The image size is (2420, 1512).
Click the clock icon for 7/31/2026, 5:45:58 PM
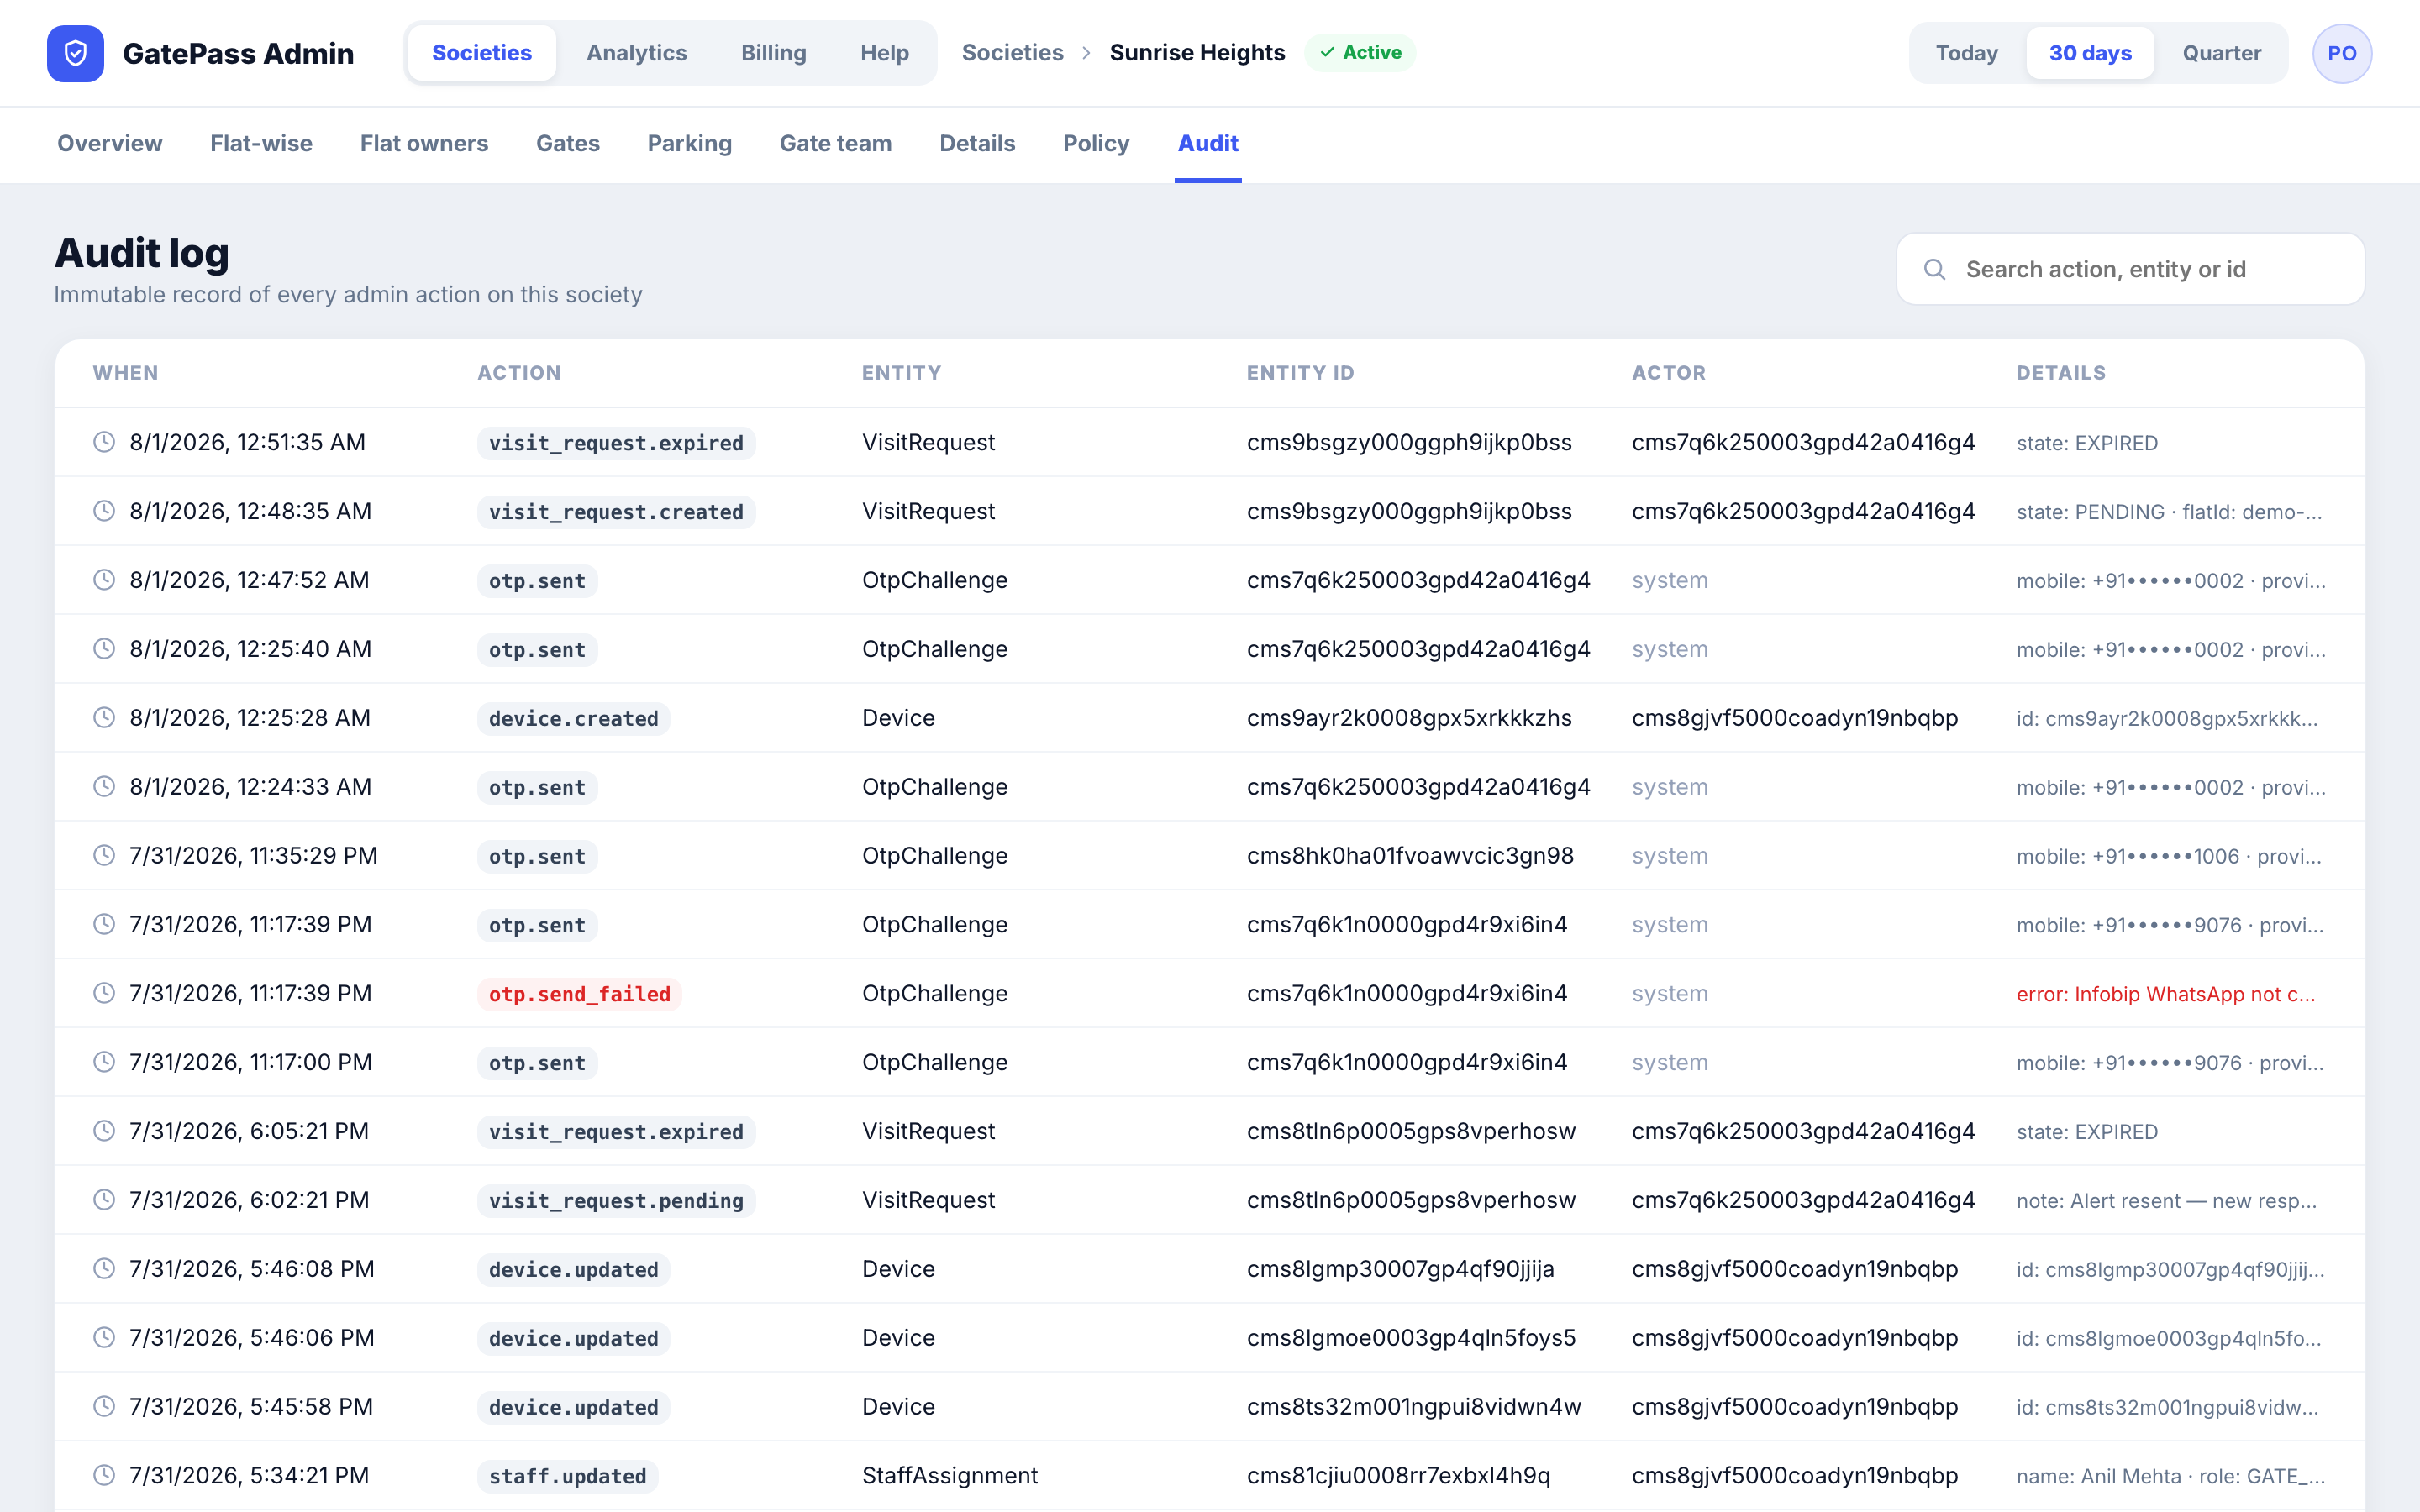(x=104, y=1407)
